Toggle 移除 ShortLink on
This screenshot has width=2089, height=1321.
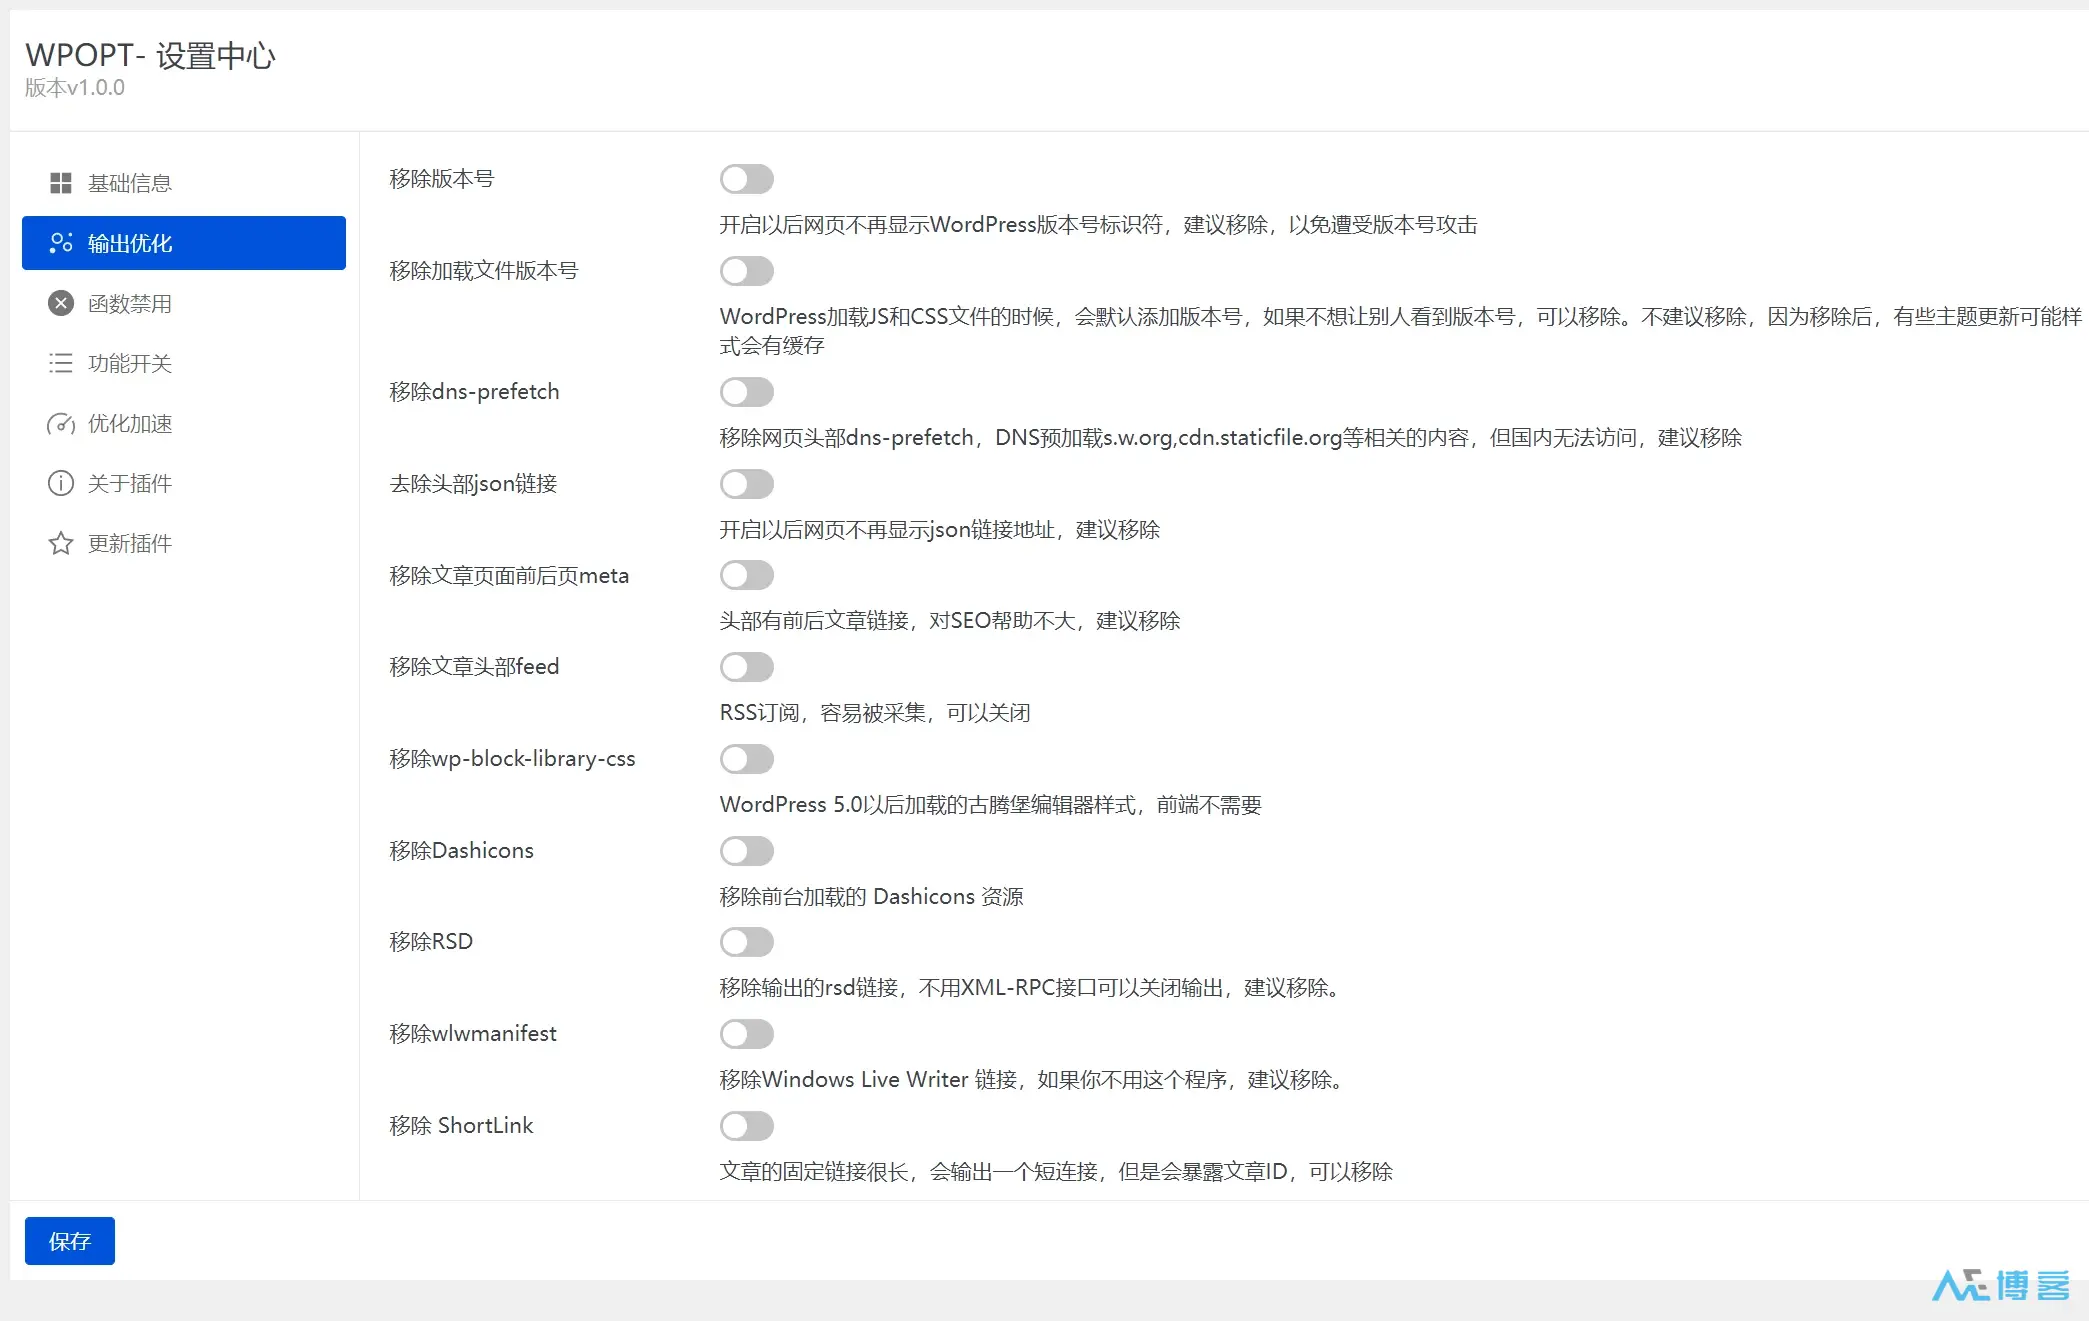(x=746, y=1126)
